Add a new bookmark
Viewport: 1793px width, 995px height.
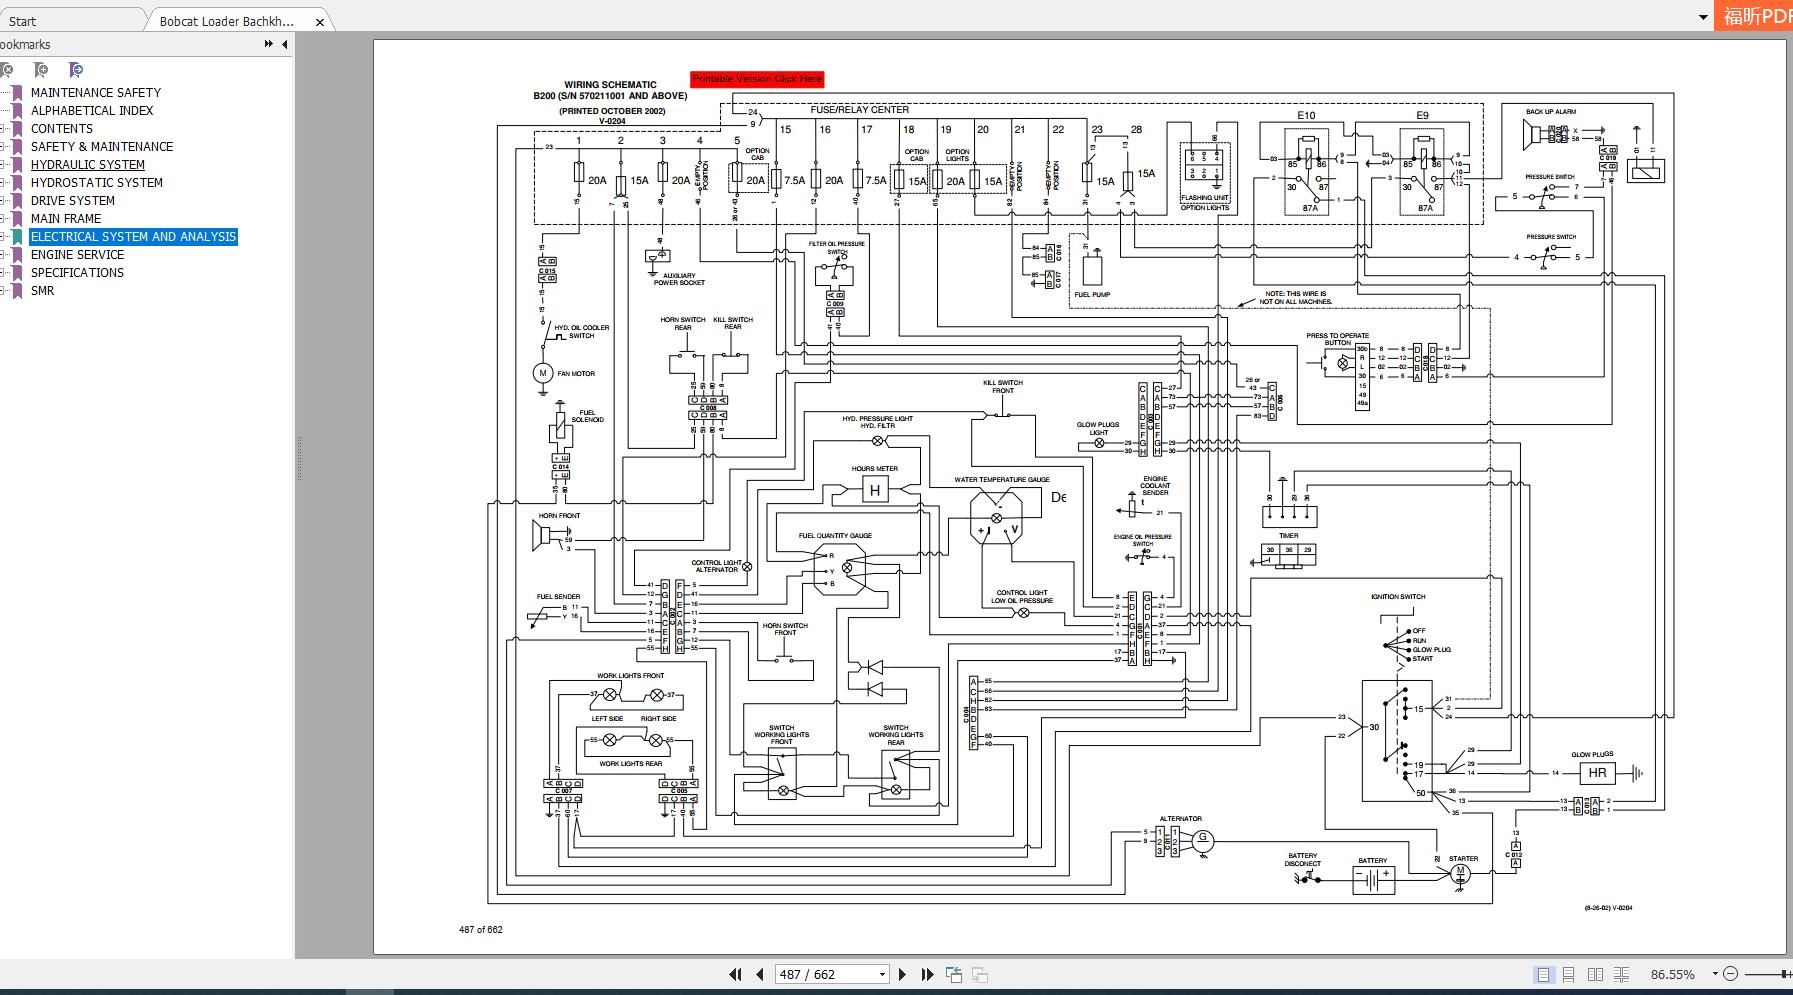point(40,71)
